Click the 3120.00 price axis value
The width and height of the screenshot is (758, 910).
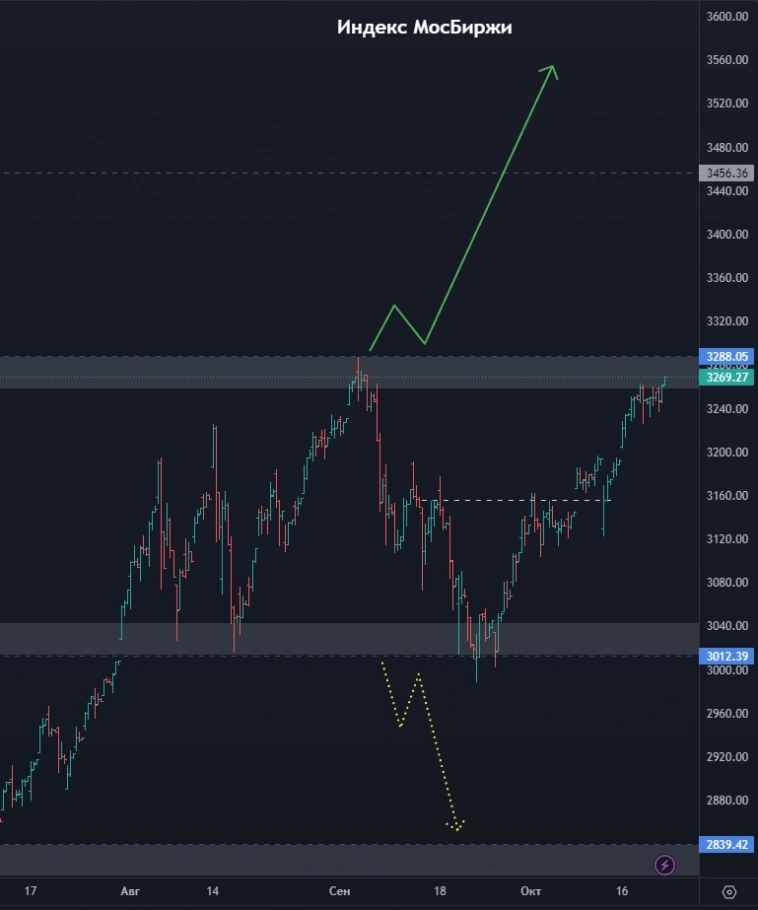click(x=727, y=539)
